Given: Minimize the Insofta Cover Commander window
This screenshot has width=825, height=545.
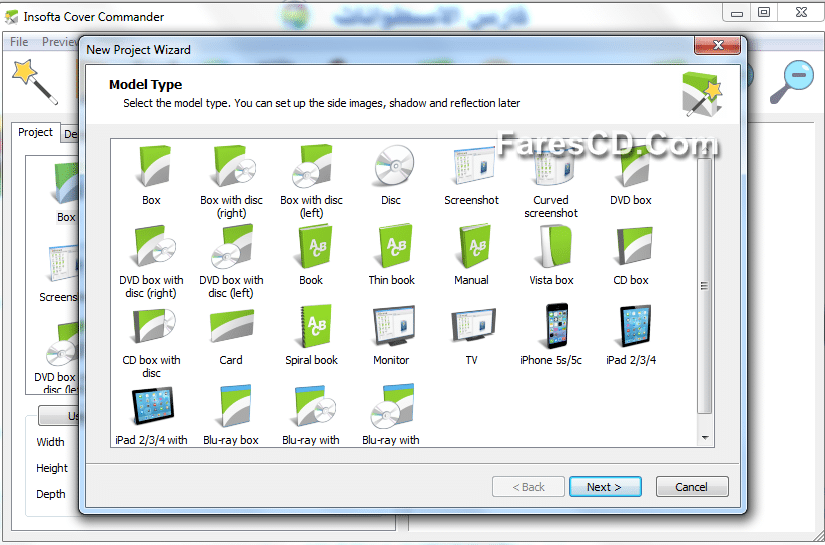Looking at the screenshot, I should (x=737, y=12).
